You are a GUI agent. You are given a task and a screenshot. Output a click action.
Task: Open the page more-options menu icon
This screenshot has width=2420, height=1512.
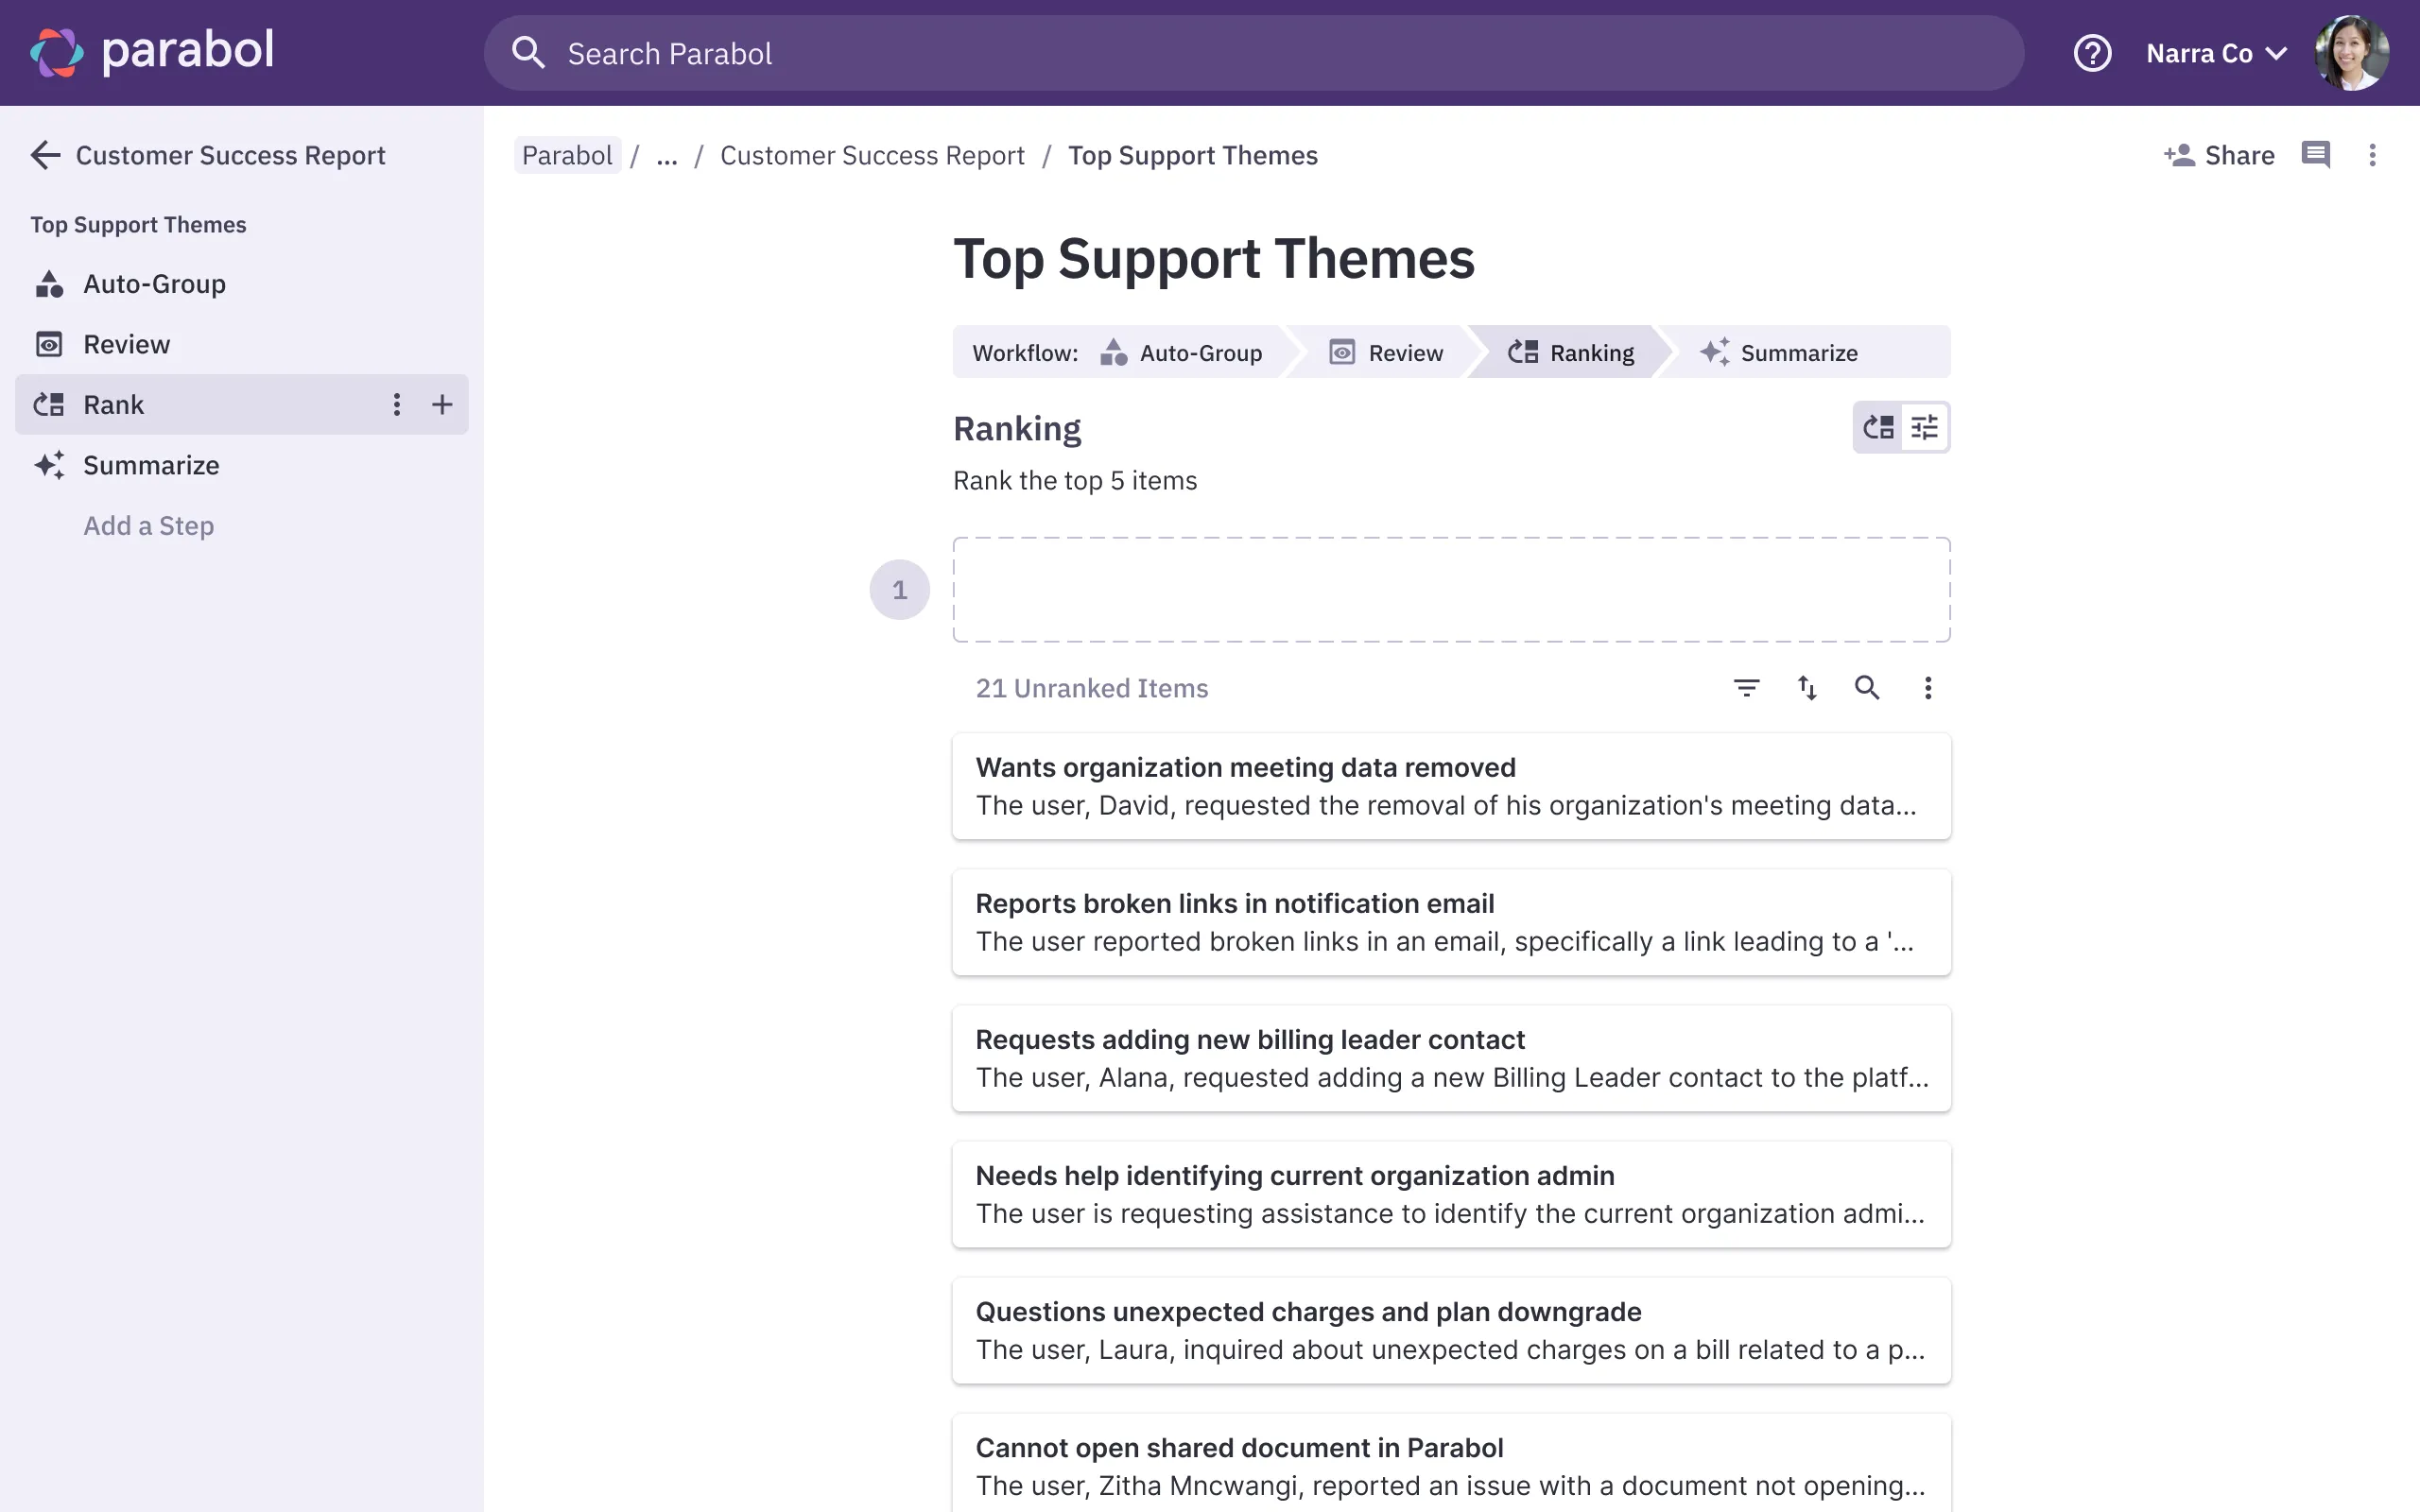pos(2372,155)
